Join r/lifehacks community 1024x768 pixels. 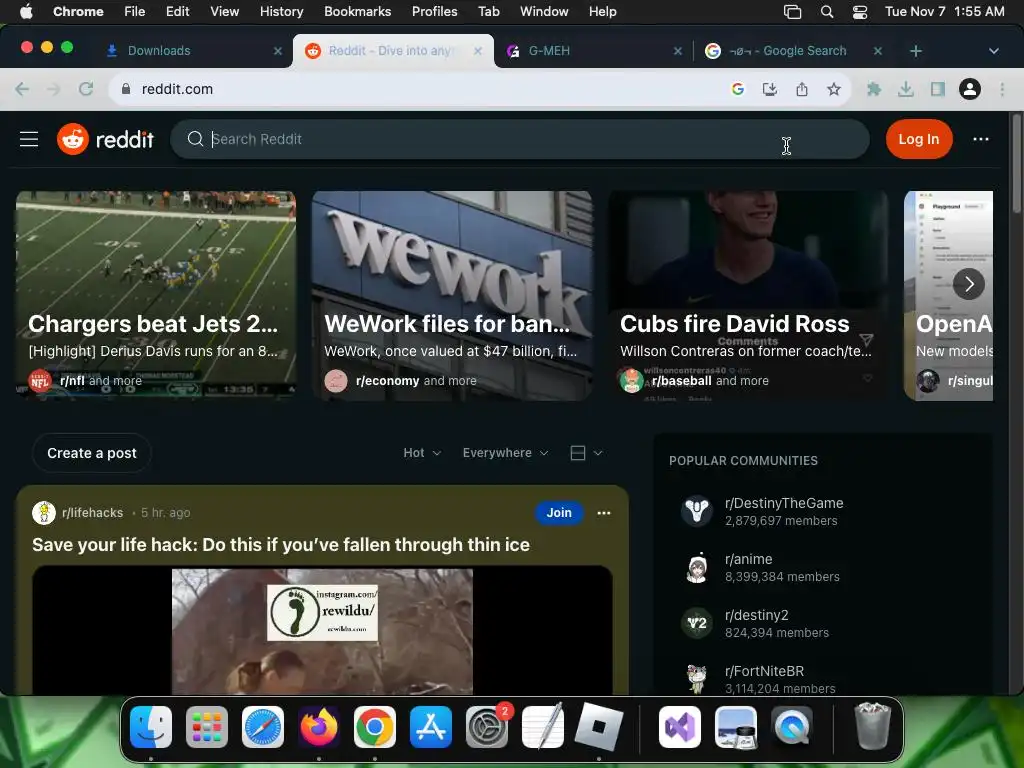pos(559,513)
